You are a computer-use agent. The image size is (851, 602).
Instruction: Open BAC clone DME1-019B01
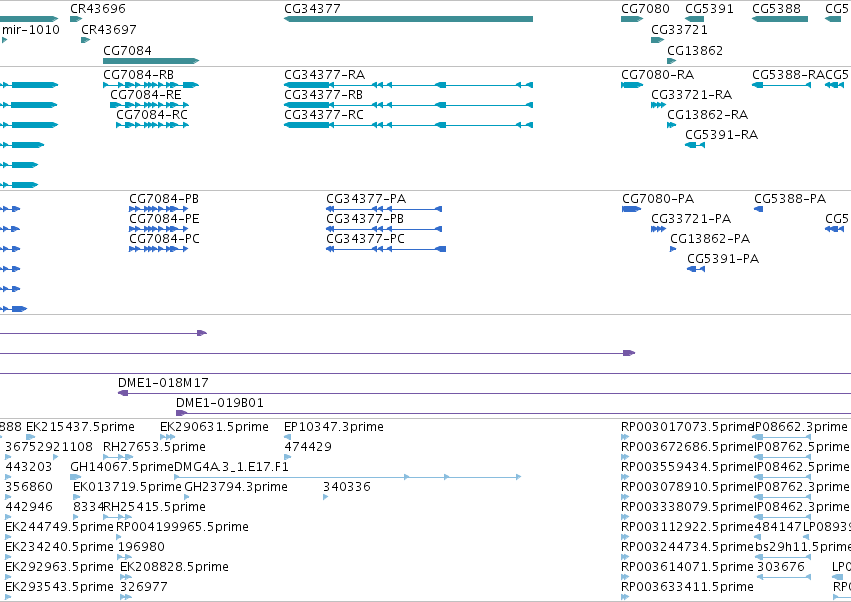click(x=220, y=403)
